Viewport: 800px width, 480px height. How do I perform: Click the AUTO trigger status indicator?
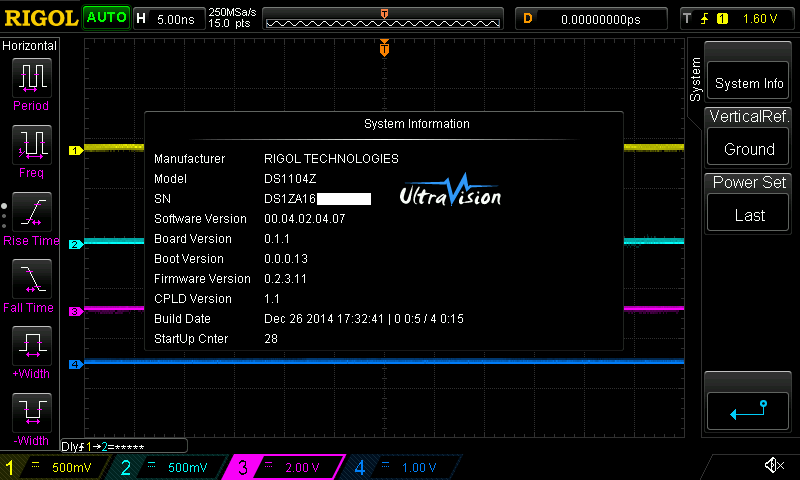pos(106,18)
